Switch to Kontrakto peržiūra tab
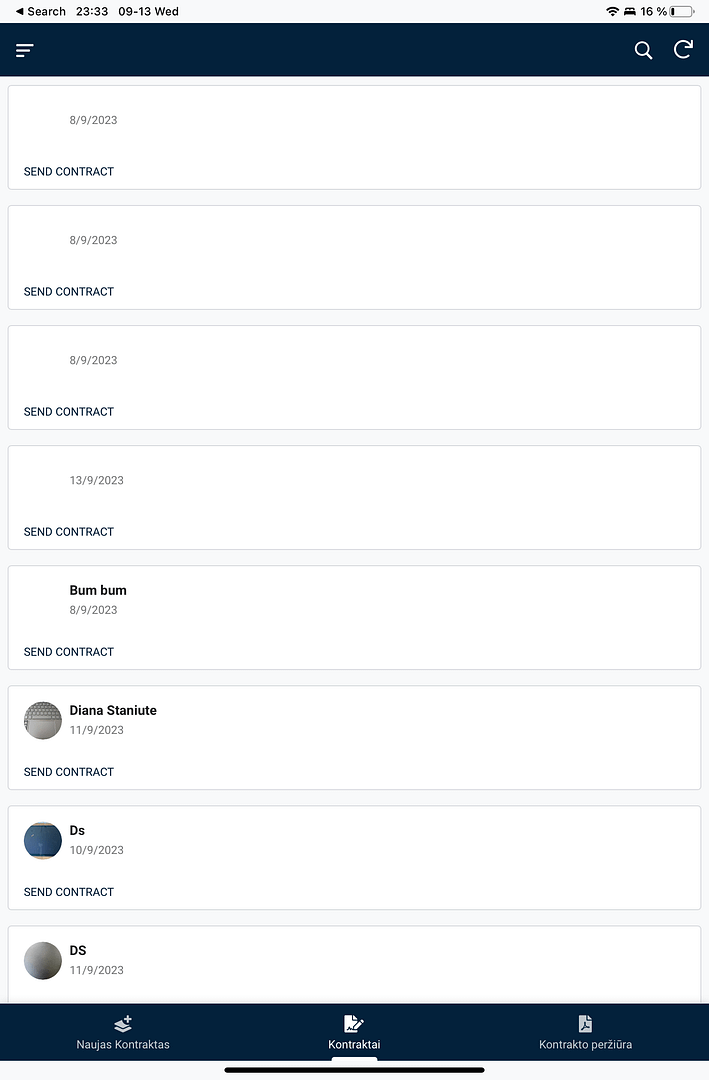The image size is (709, 1080). click(x=585, y=1044)
